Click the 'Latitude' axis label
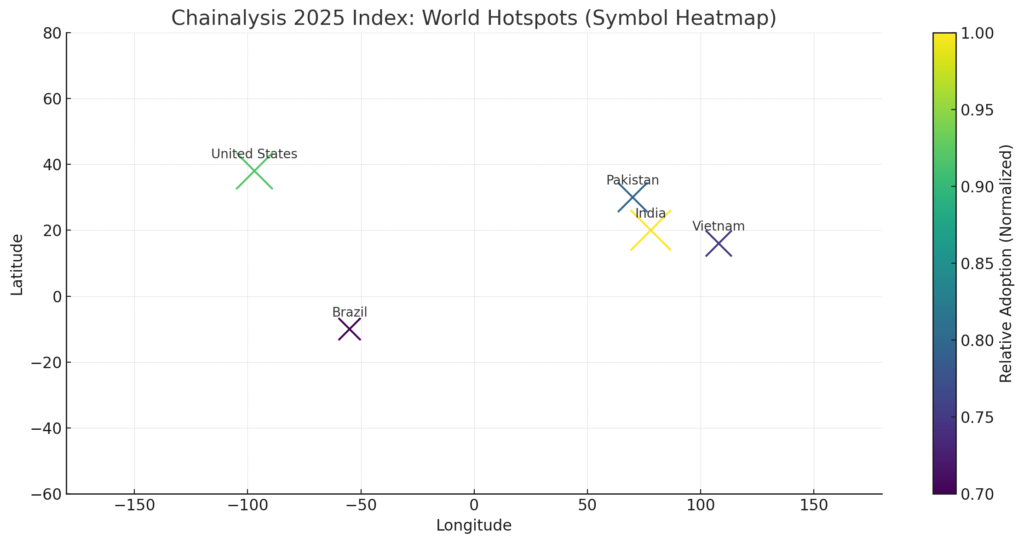1024x543 pixels. pyautogui.click(x=17, y=265)
